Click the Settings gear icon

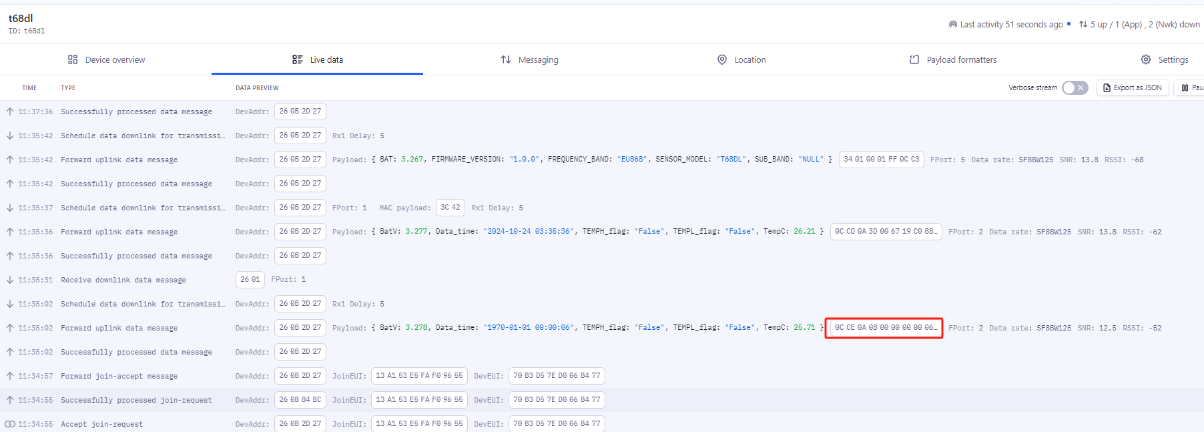tap(1146, 60)
